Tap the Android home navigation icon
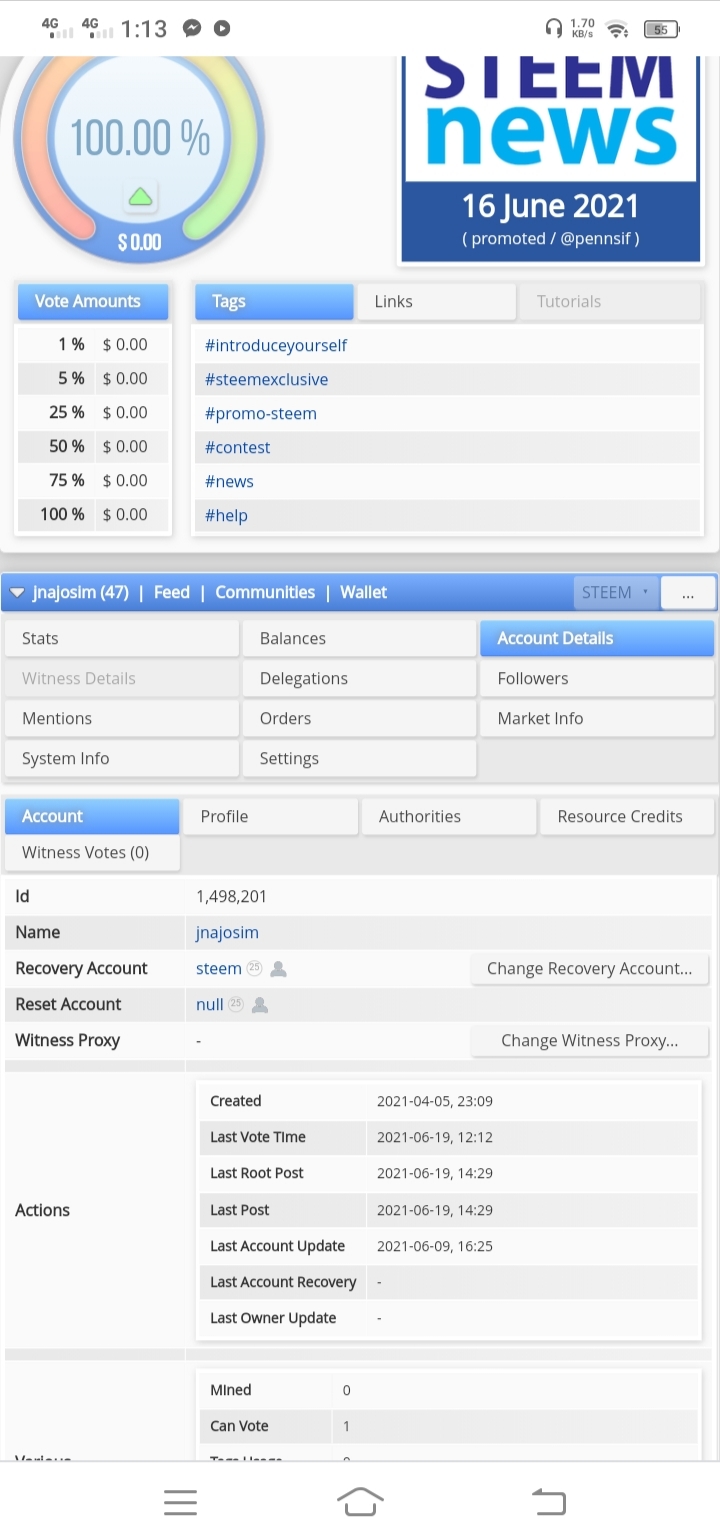 click(360, 1501)
